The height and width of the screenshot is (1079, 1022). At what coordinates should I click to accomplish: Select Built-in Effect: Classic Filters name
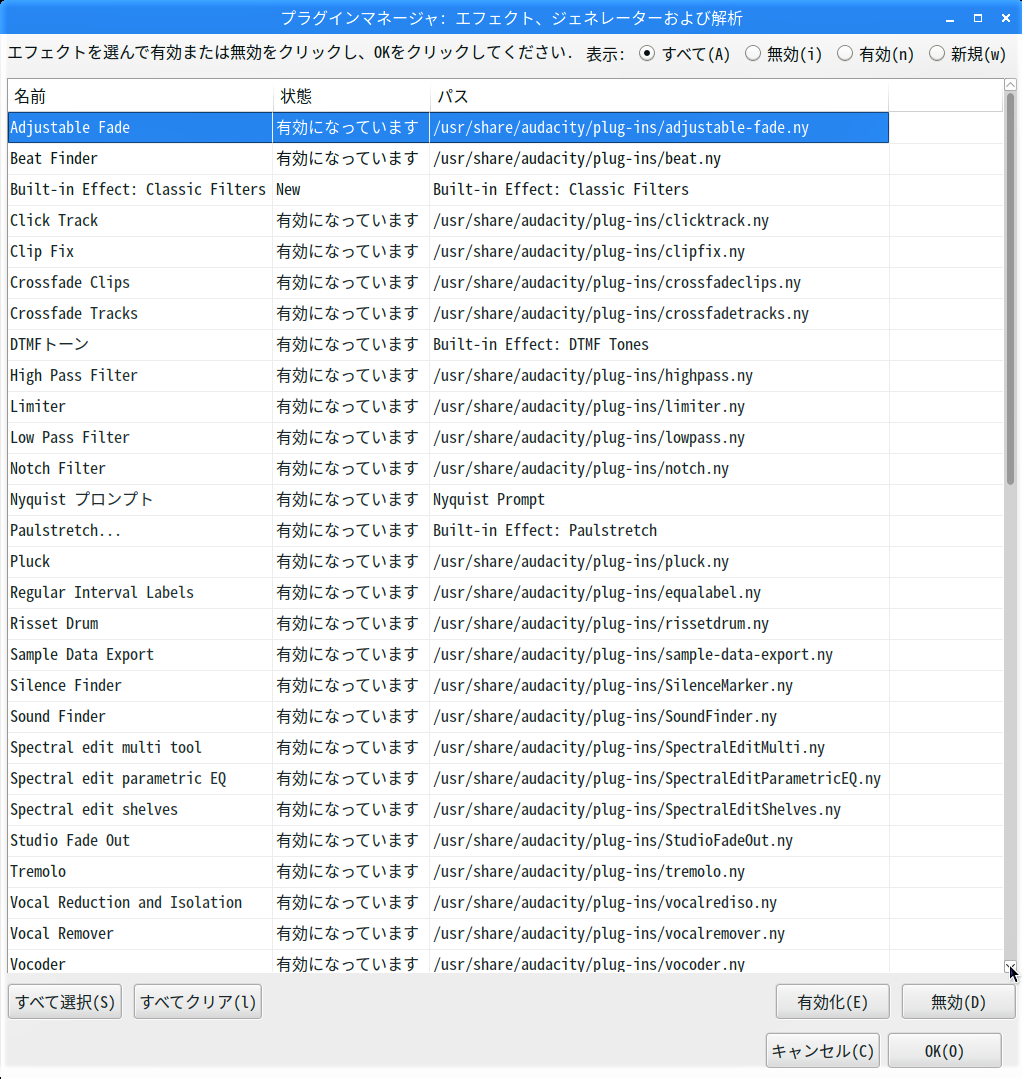[x=138, y=189]
